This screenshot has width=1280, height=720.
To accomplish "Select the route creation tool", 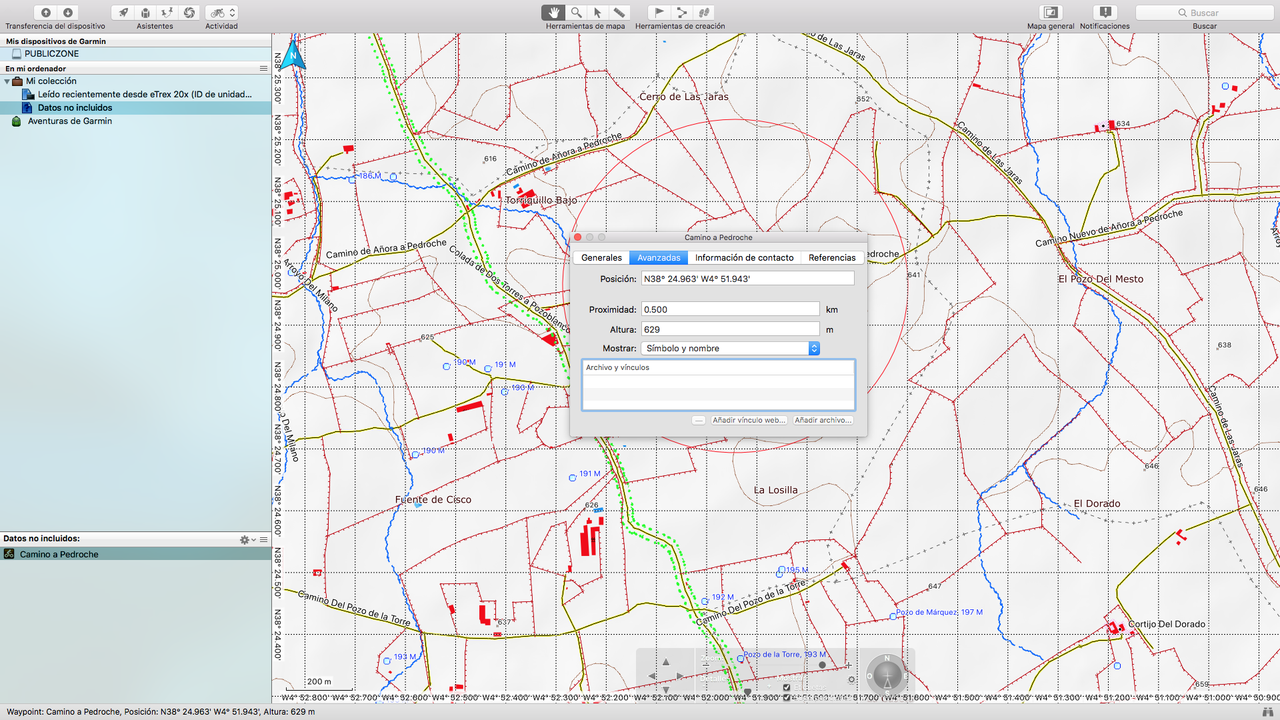I will click(x=682, y=12).
